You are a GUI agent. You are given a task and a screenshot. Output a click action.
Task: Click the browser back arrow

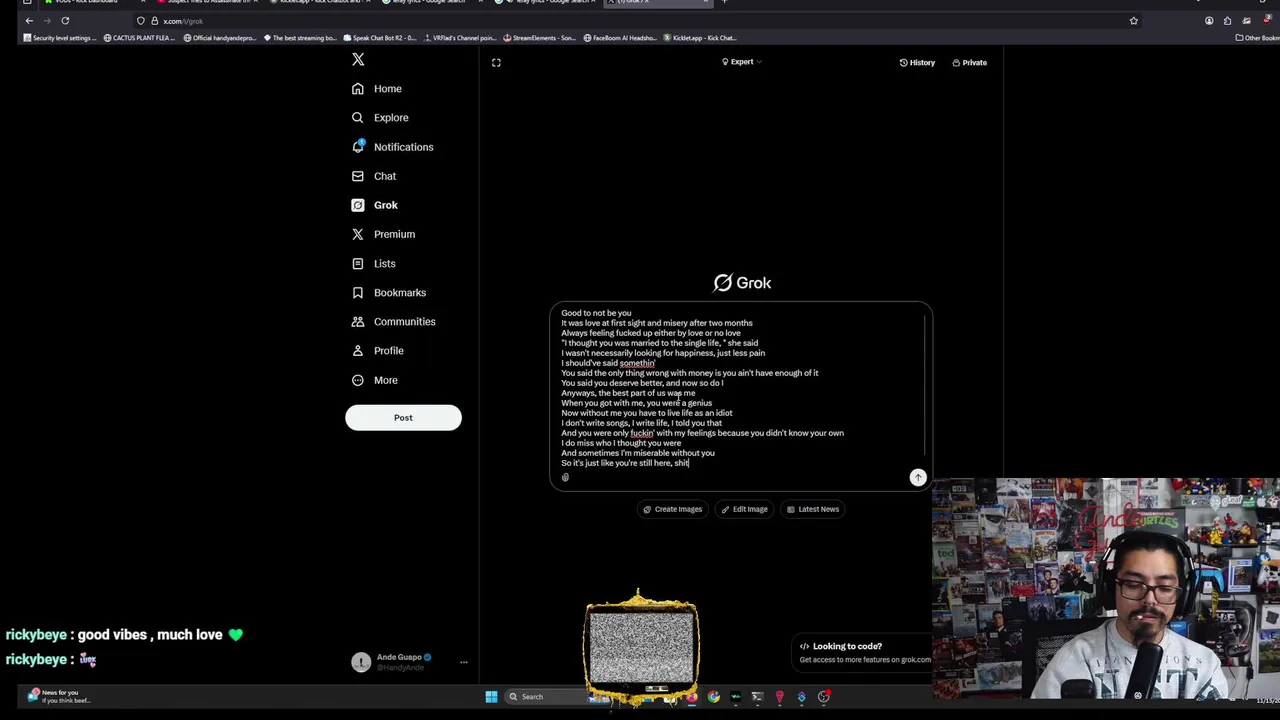[29, 20]
